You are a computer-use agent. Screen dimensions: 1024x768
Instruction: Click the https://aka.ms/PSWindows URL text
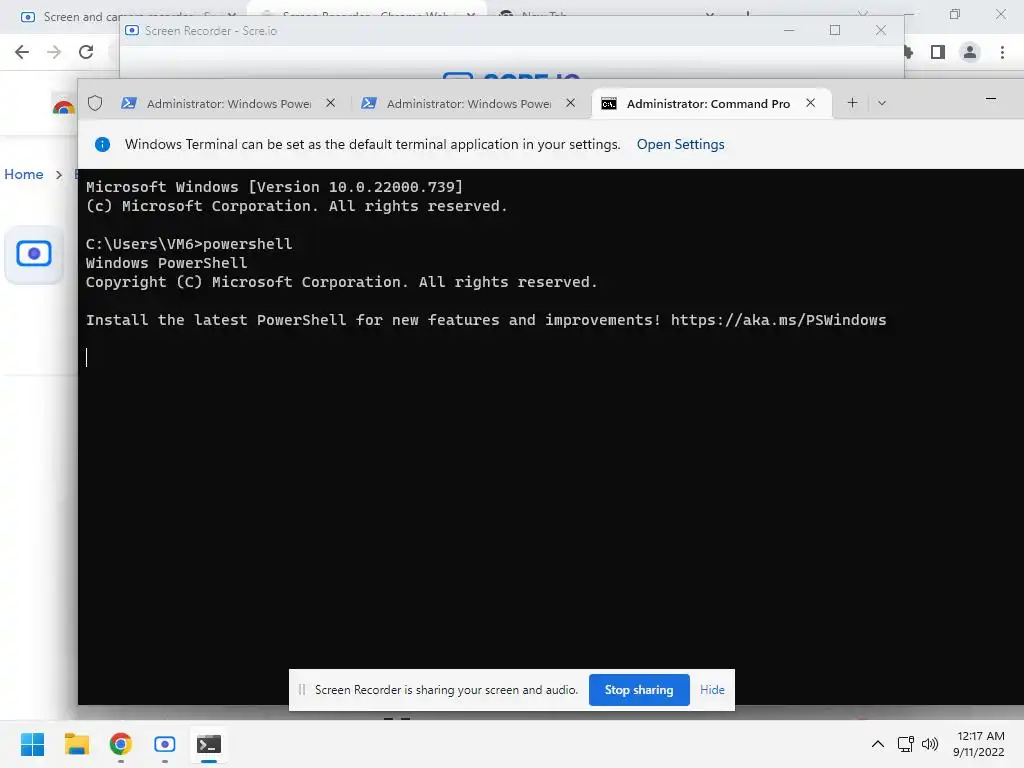click(778, 320)
